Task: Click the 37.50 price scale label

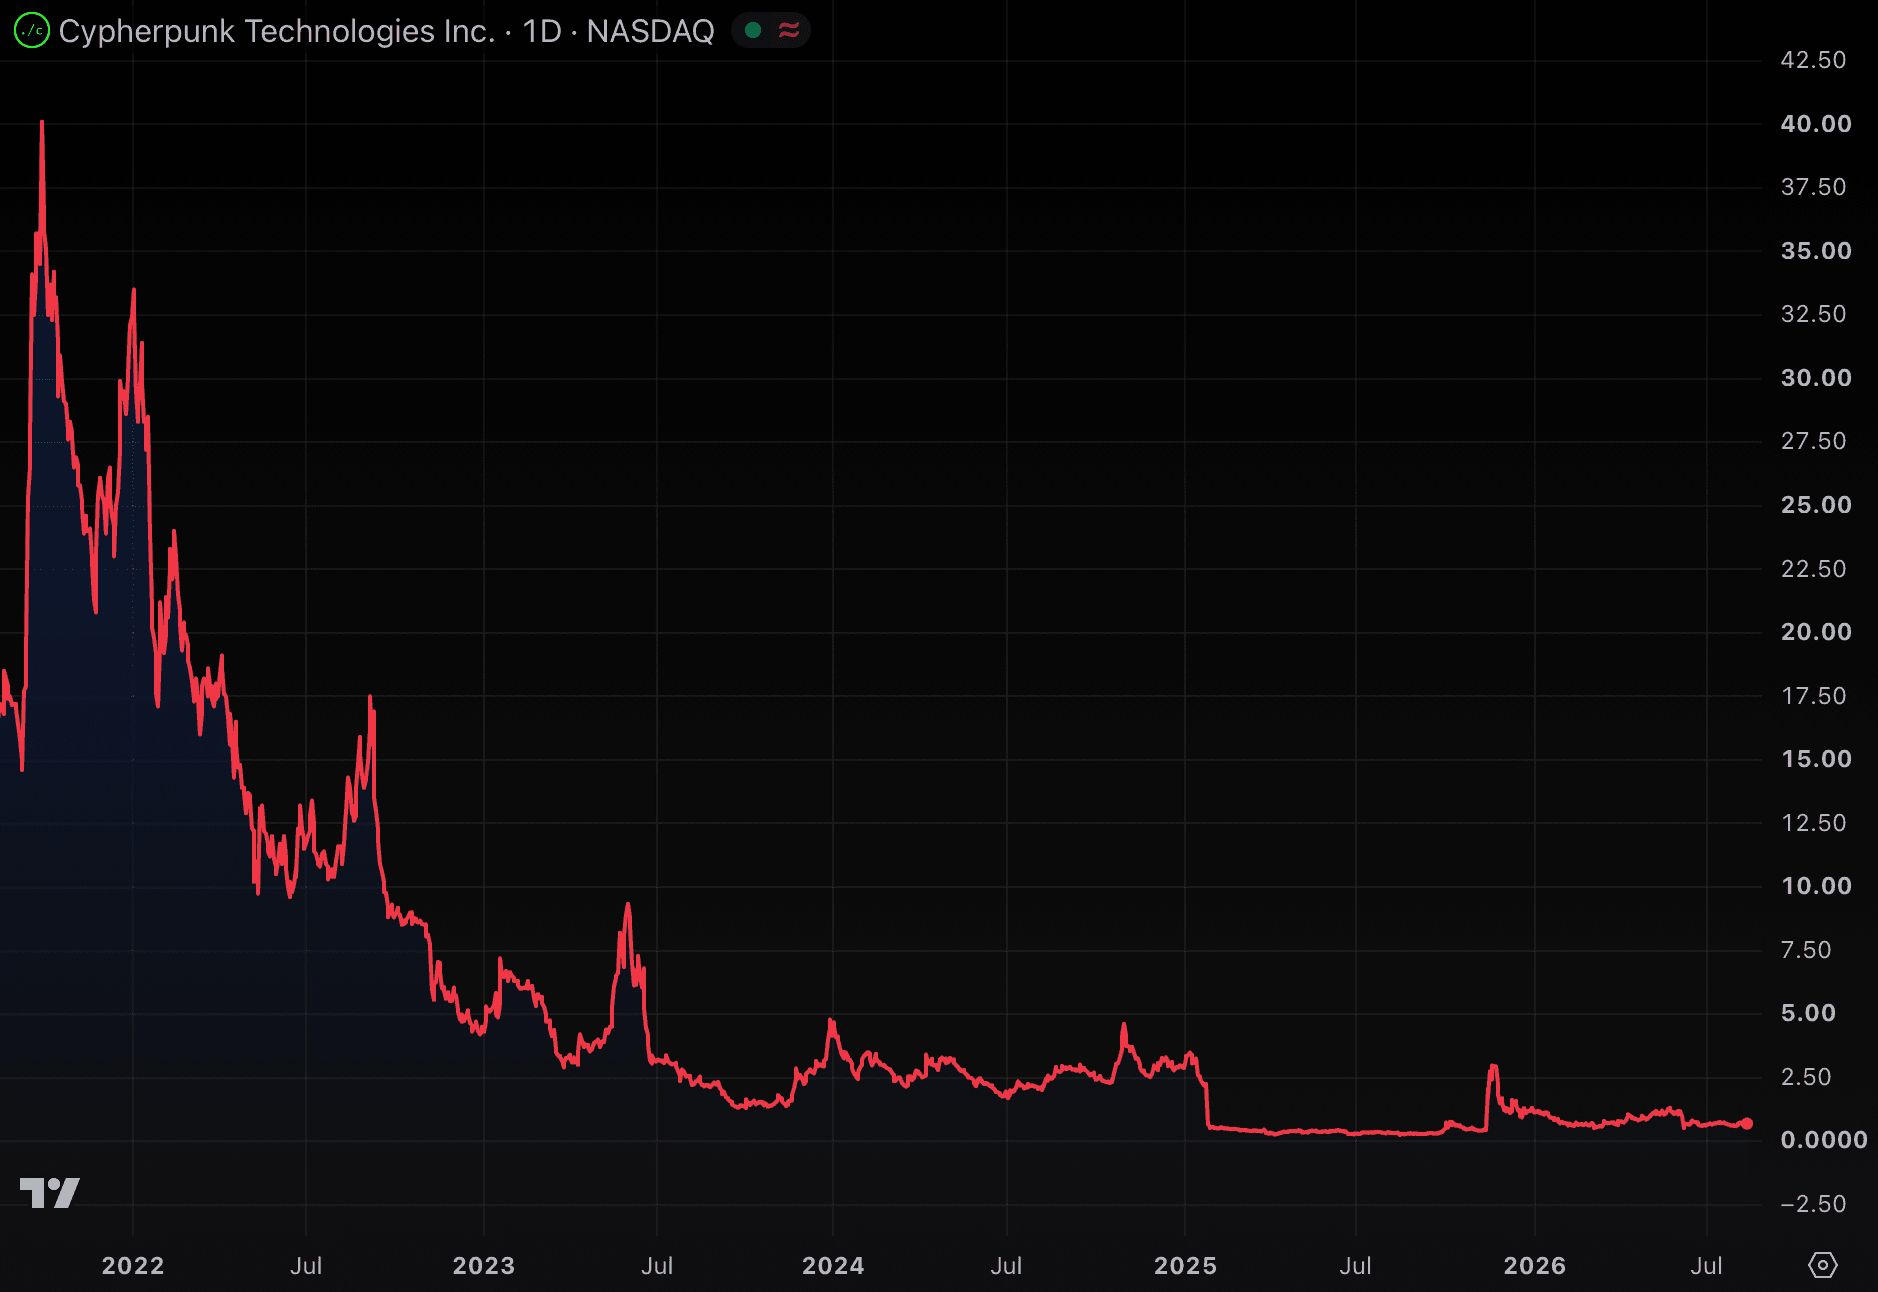Action: point(1814,187)
